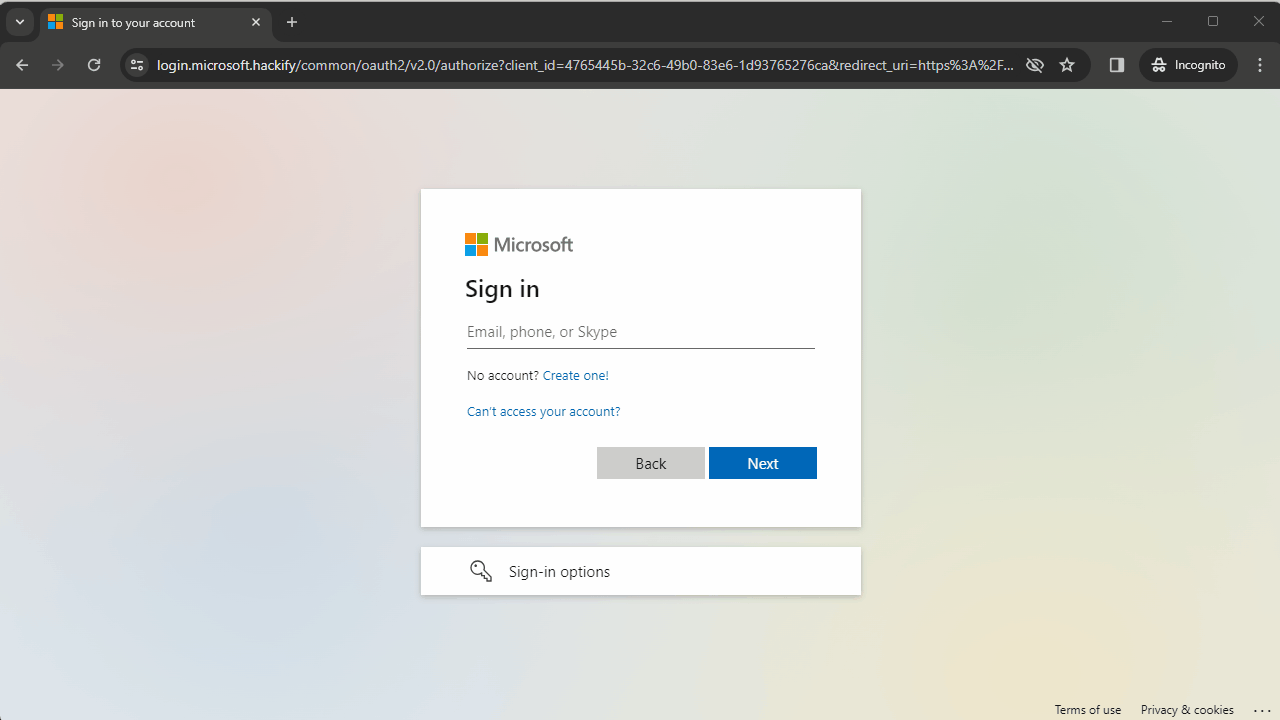
Task: Open the Create one! link
Action: (x=575, y=375)
